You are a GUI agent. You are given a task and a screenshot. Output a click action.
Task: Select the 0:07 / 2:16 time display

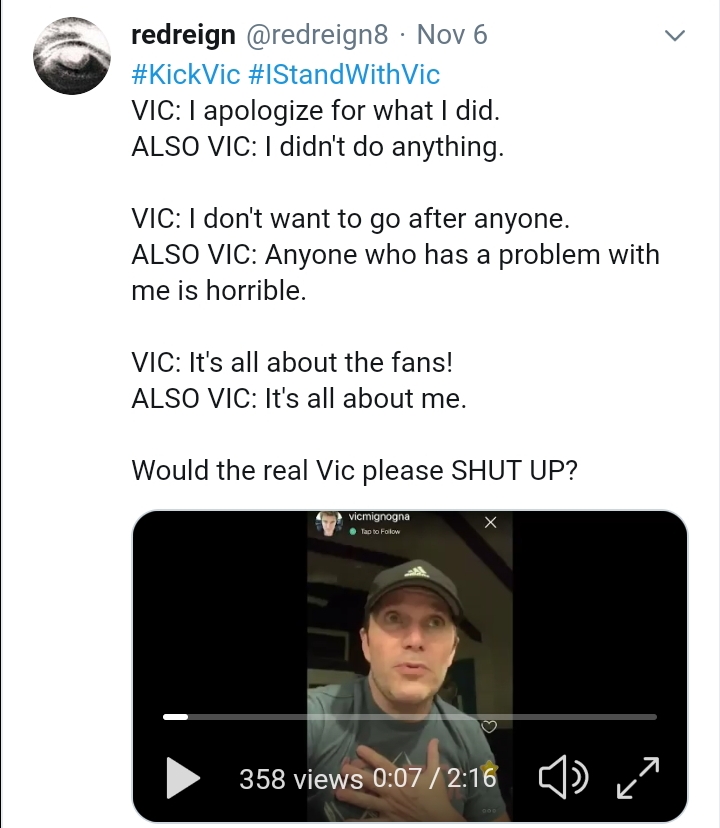click(435, 778)
